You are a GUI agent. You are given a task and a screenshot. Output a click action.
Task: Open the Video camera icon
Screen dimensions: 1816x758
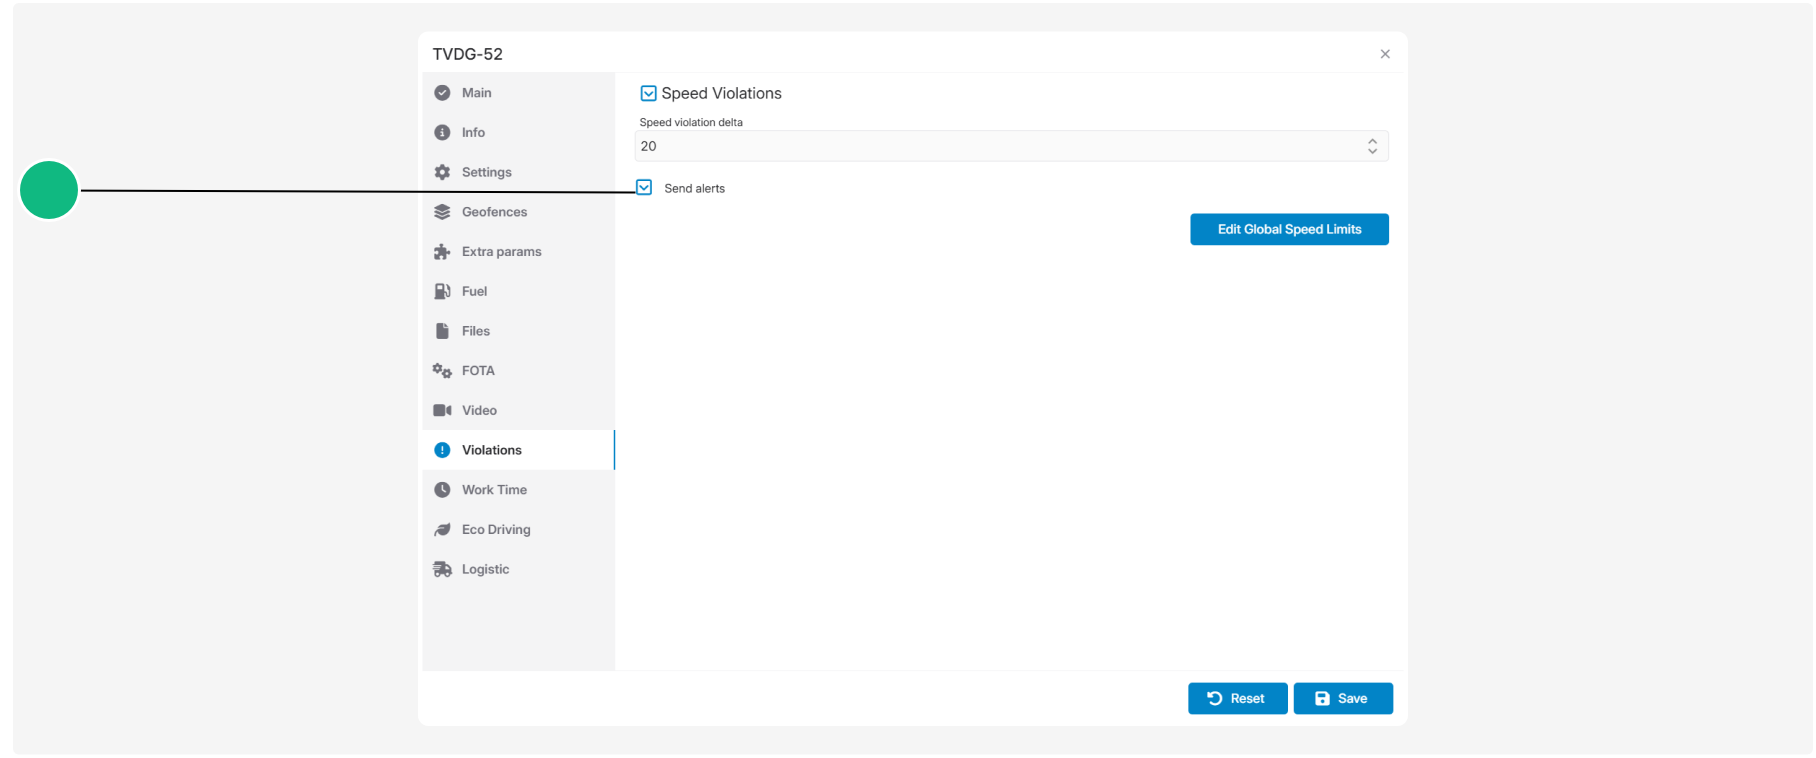point(442,410)
